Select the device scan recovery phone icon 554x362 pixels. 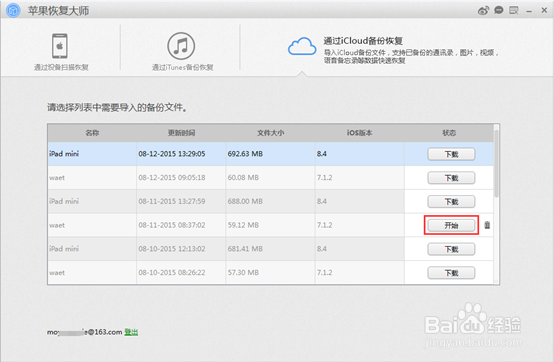(x=60, y=46)
